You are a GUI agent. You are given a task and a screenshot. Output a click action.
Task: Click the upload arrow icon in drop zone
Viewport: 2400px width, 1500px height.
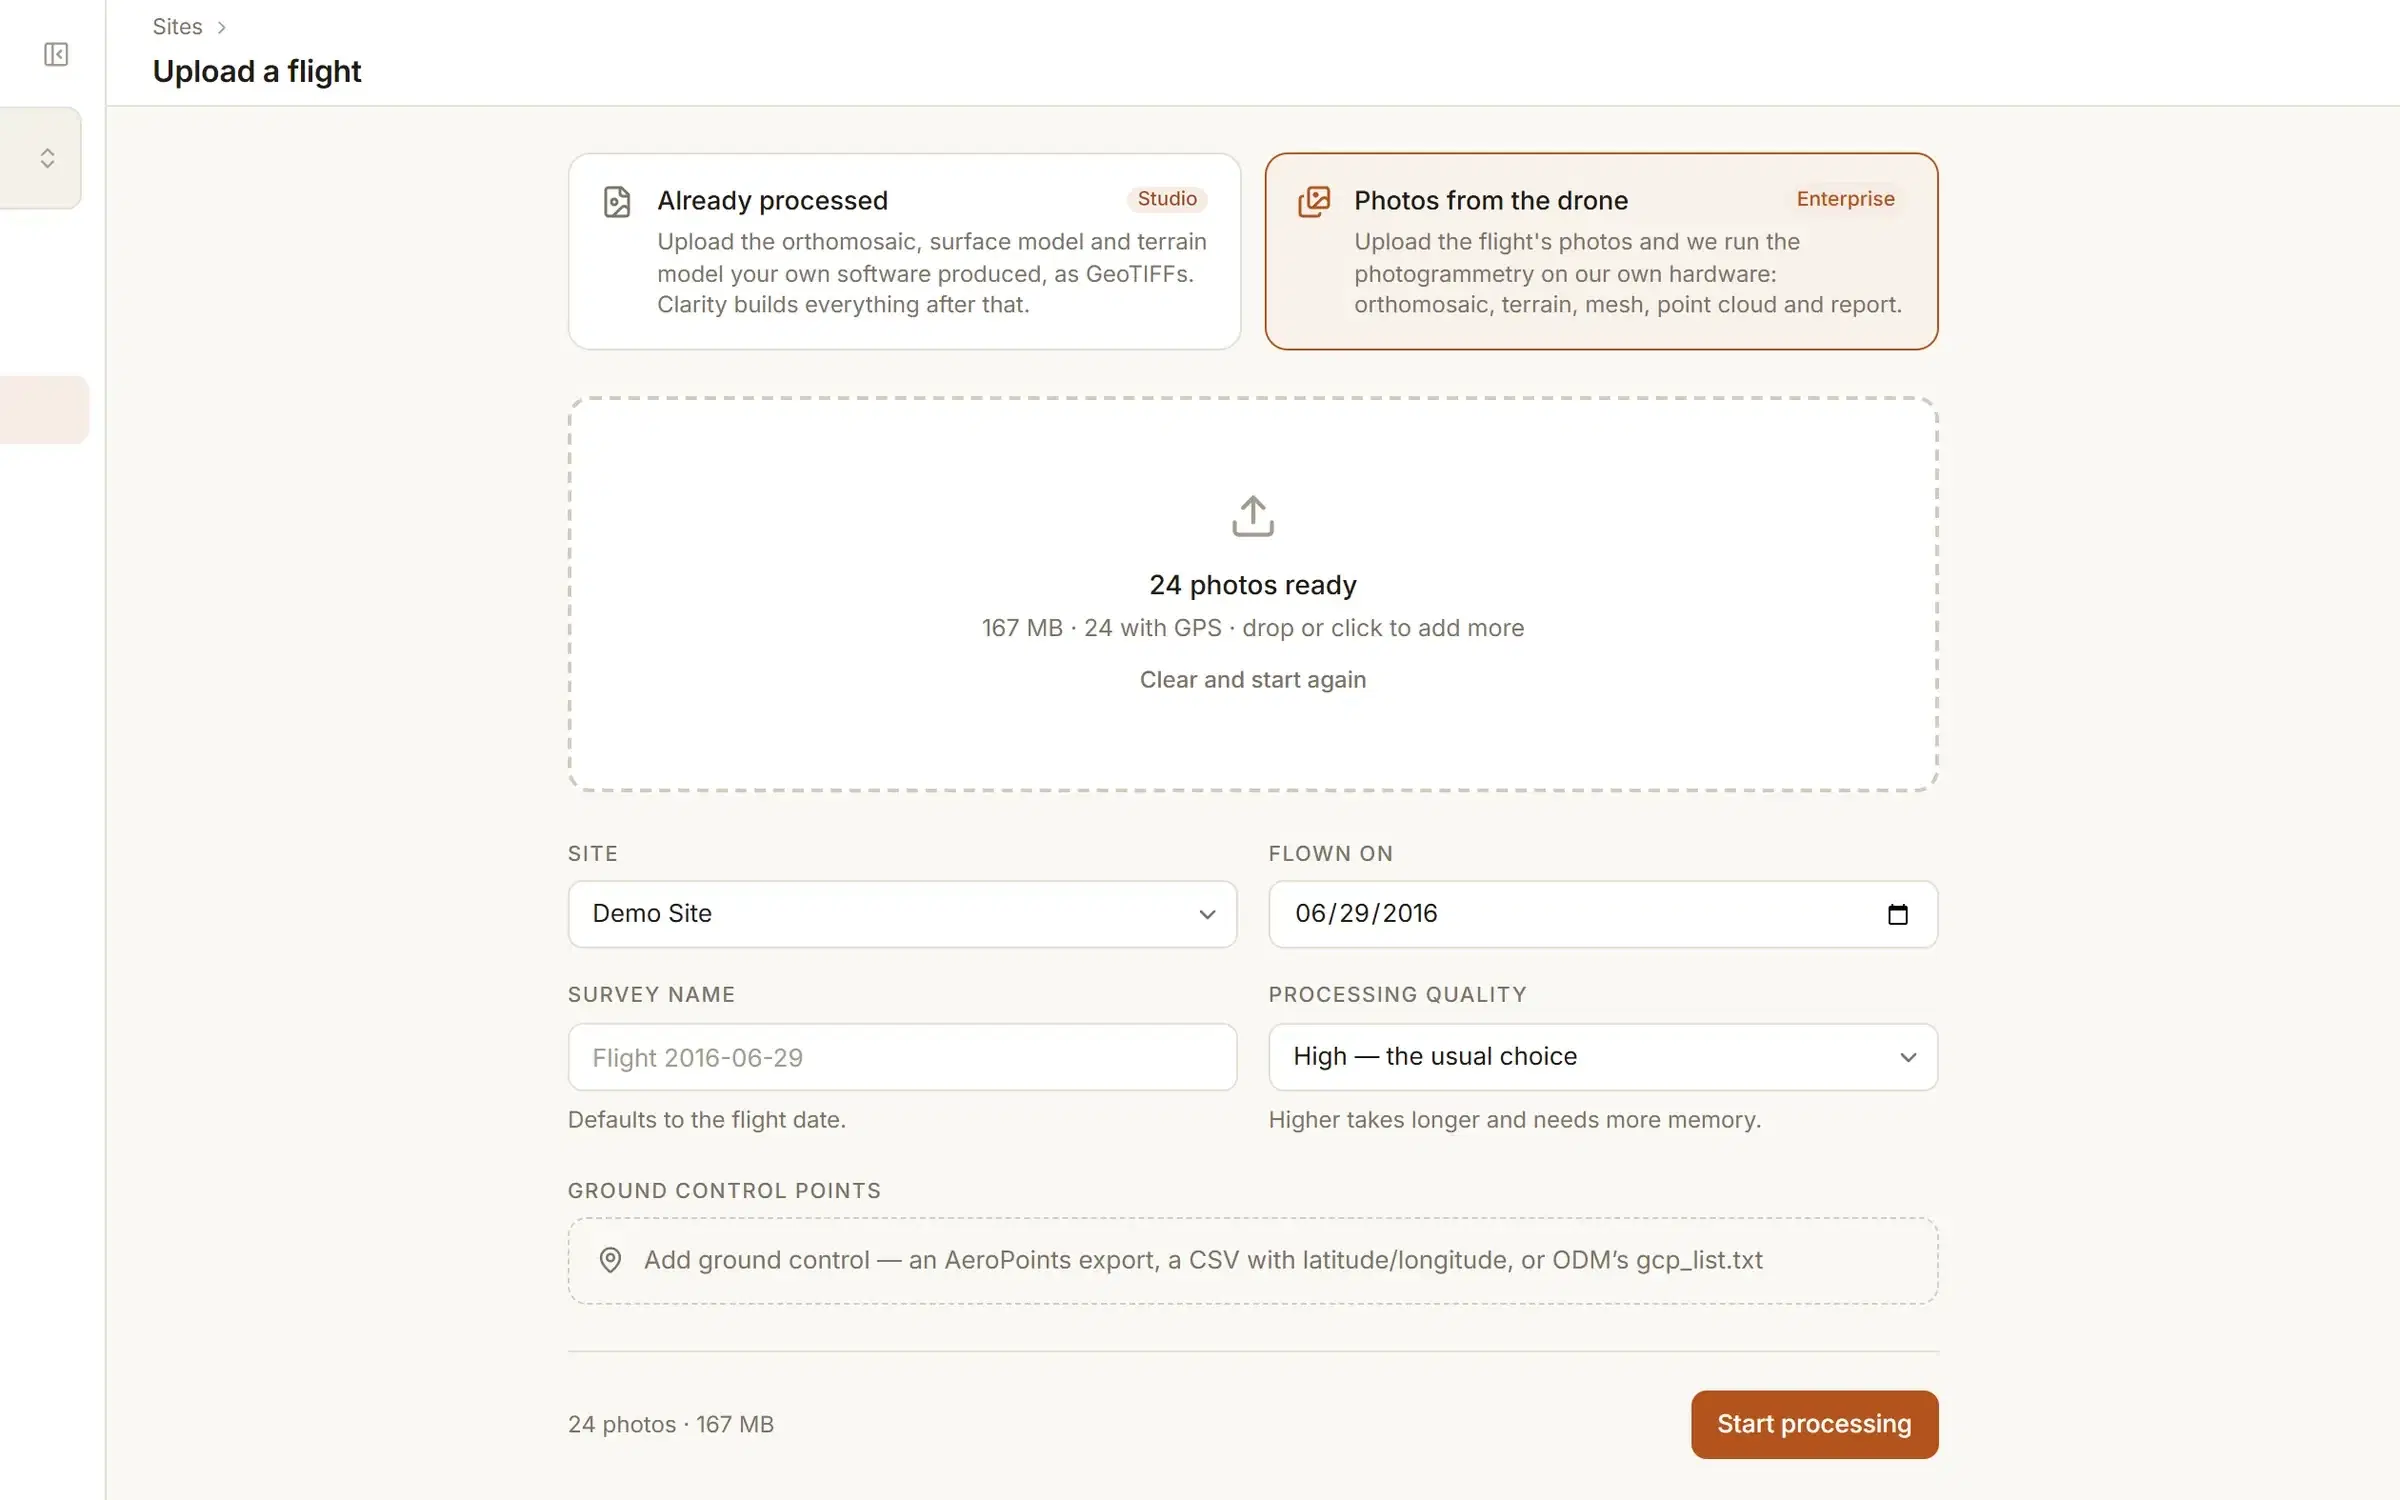click(1253, 516)
